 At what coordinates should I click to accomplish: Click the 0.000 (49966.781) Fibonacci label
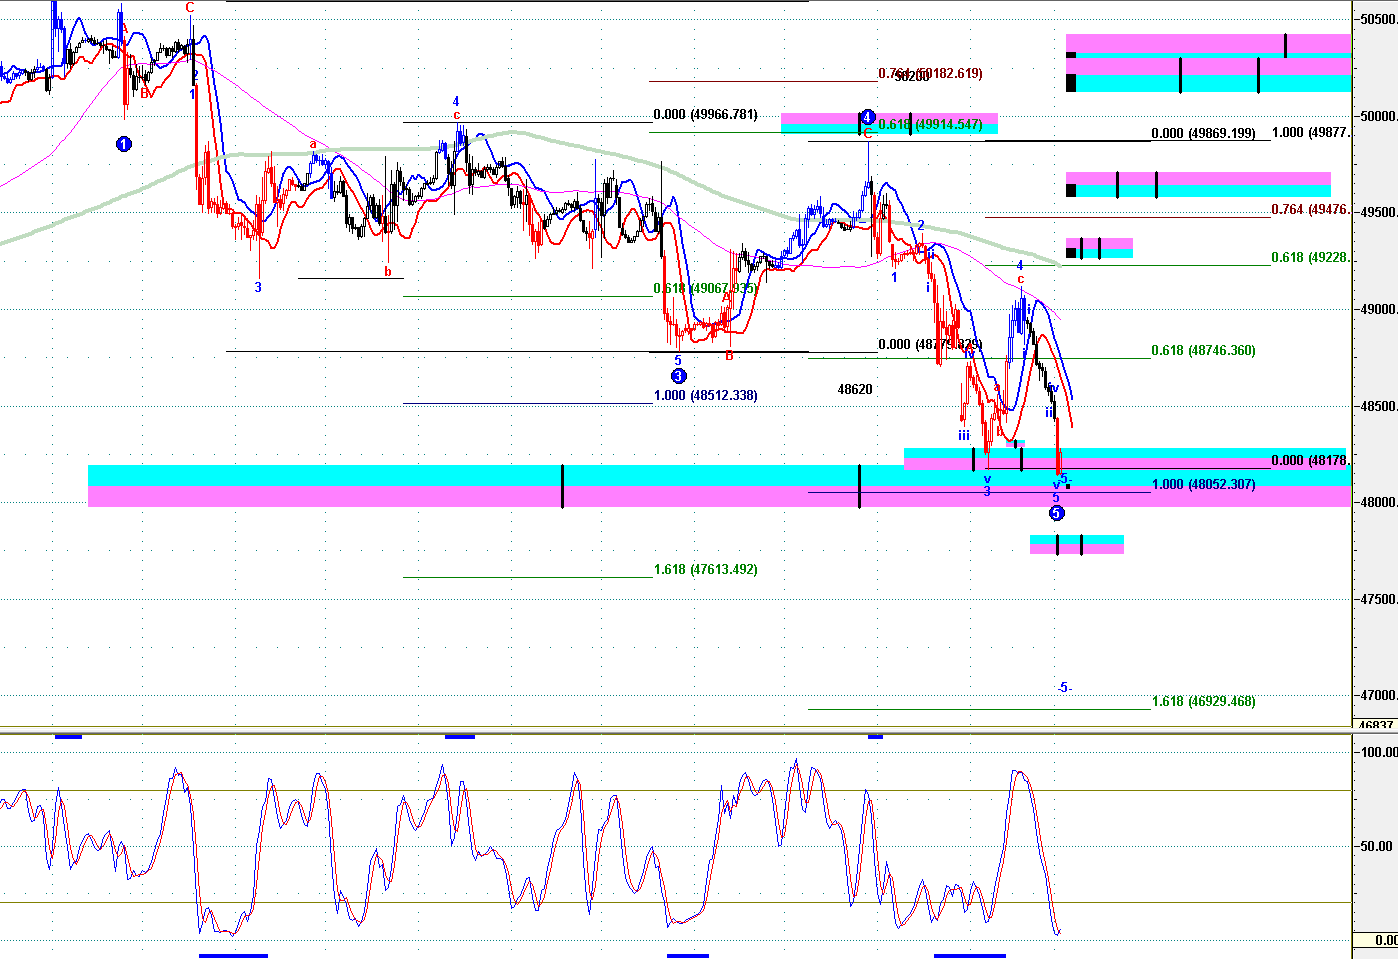click(x=705, y=115)
